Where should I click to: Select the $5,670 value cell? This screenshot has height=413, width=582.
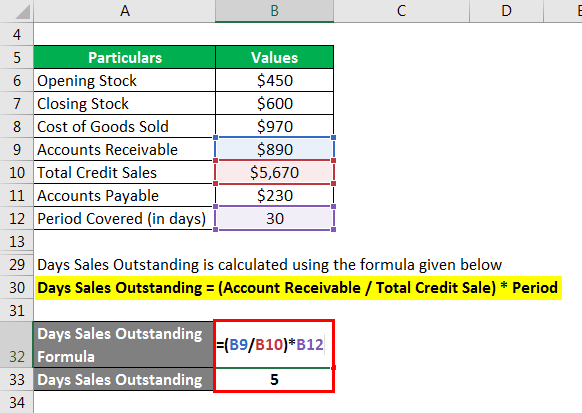(274, 173)
